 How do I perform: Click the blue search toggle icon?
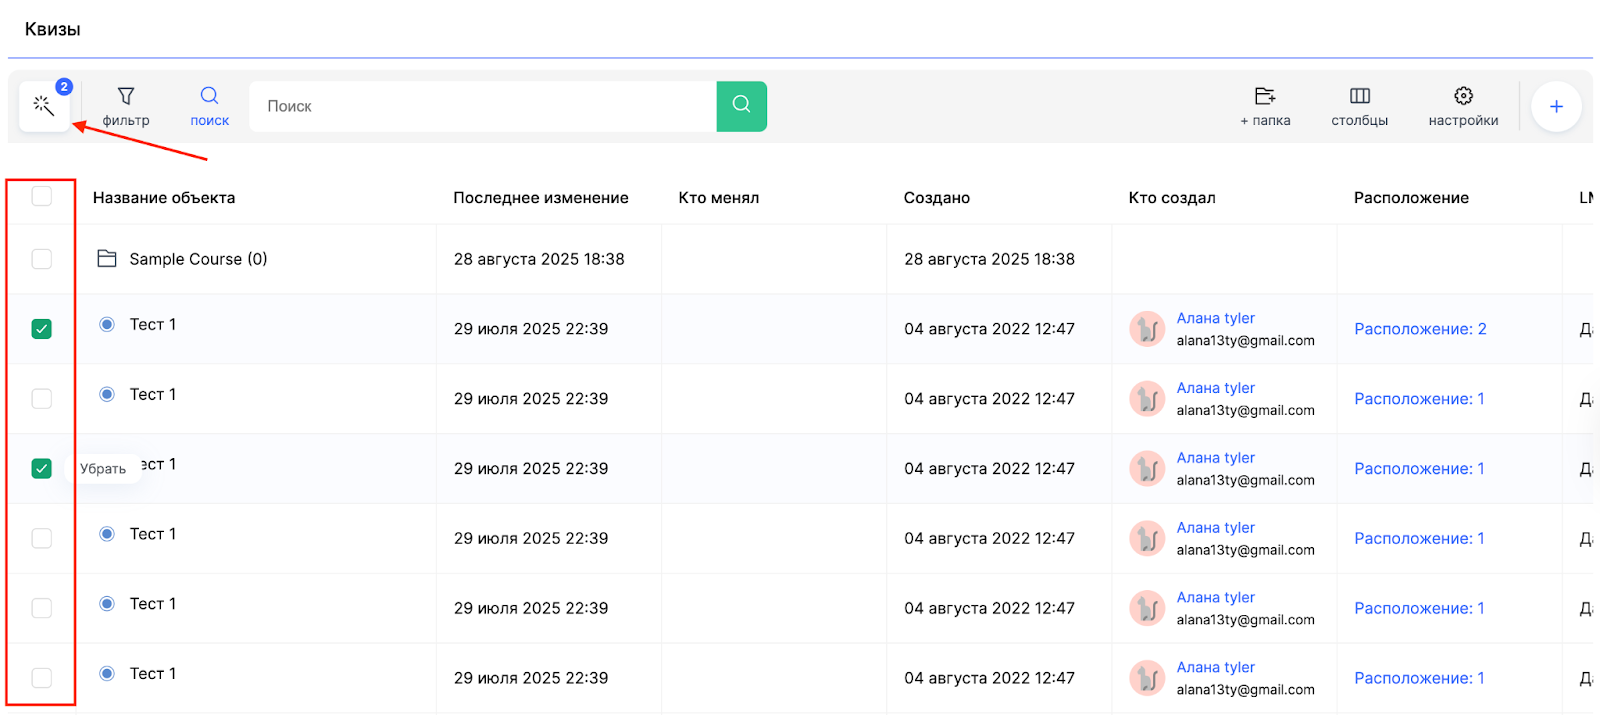pos(209,96)
